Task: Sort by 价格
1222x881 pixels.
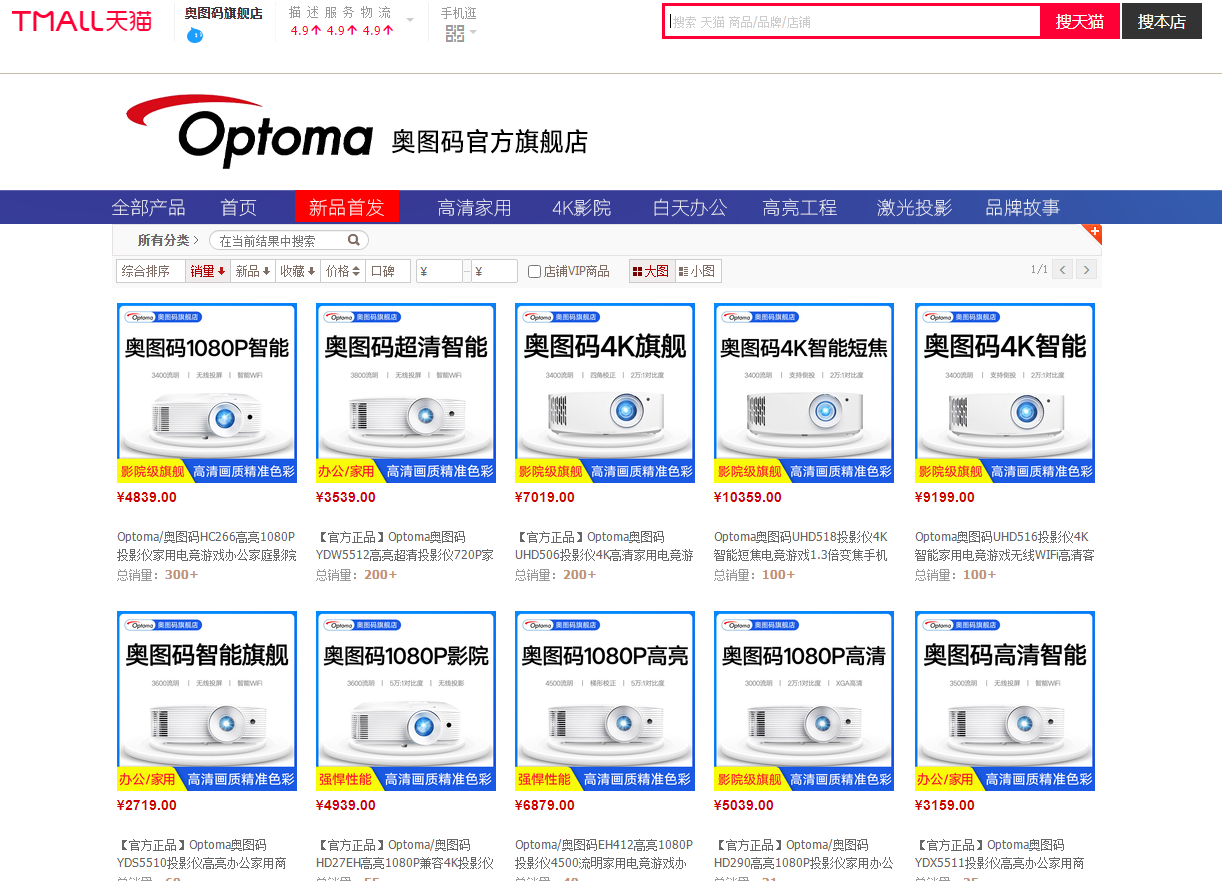Action: 343,271
